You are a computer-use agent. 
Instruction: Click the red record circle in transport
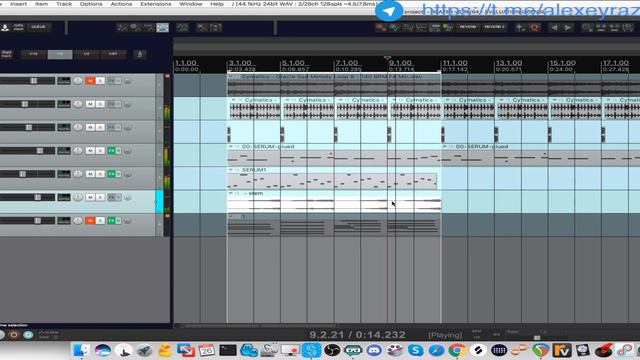pos(14,335)
